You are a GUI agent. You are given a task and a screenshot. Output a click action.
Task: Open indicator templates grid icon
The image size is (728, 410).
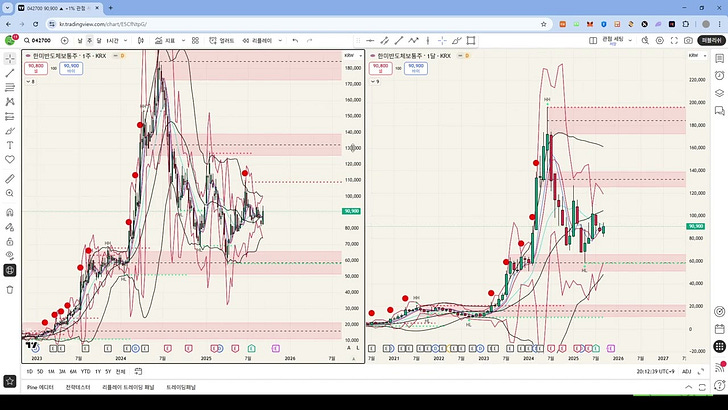coord(195,40)
